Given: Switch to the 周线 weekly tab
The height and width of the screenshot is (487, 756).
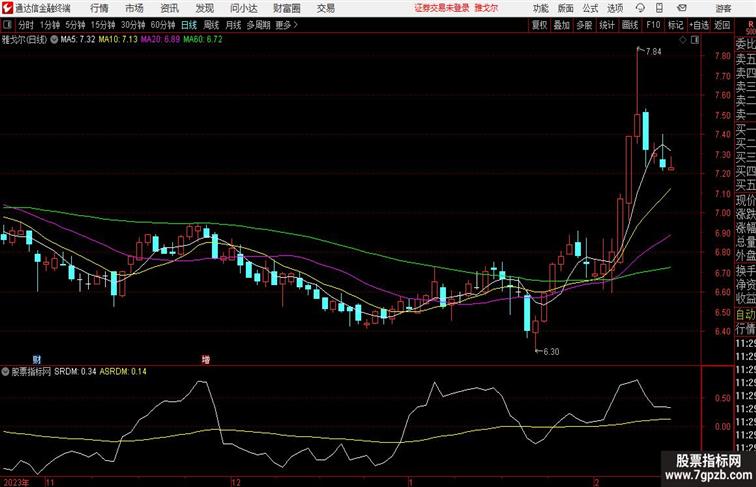Looking at the screenshot, I should (211, 25).
